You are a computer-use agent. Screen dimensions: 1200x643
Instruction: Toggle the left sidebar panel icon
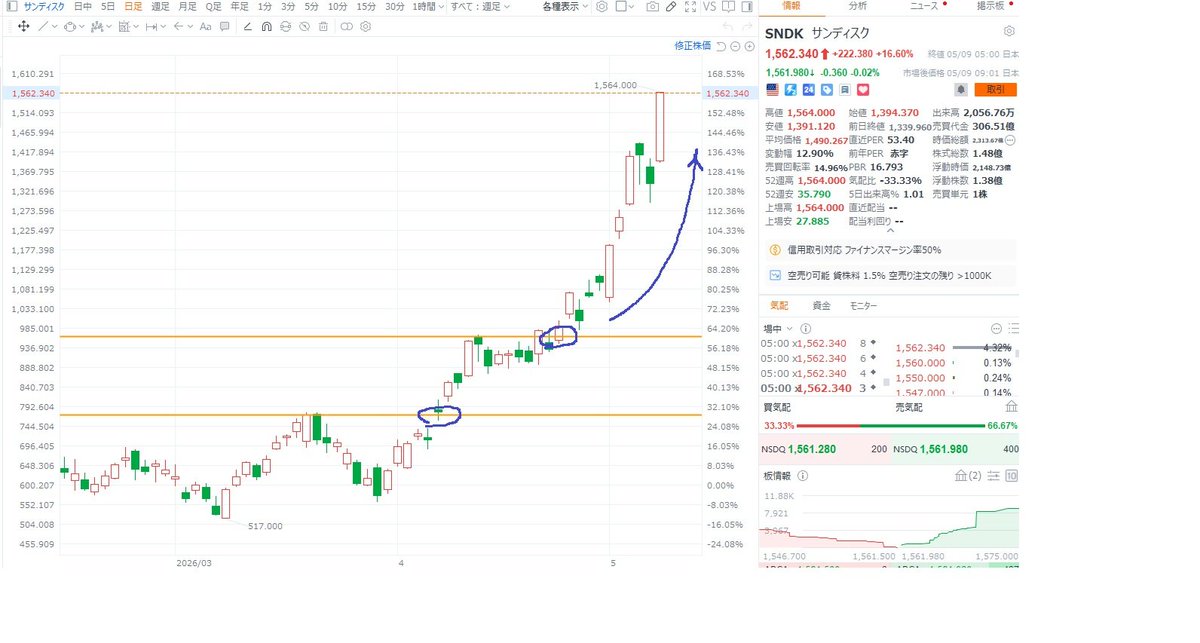pyautogui.click(x=12, y=6)
